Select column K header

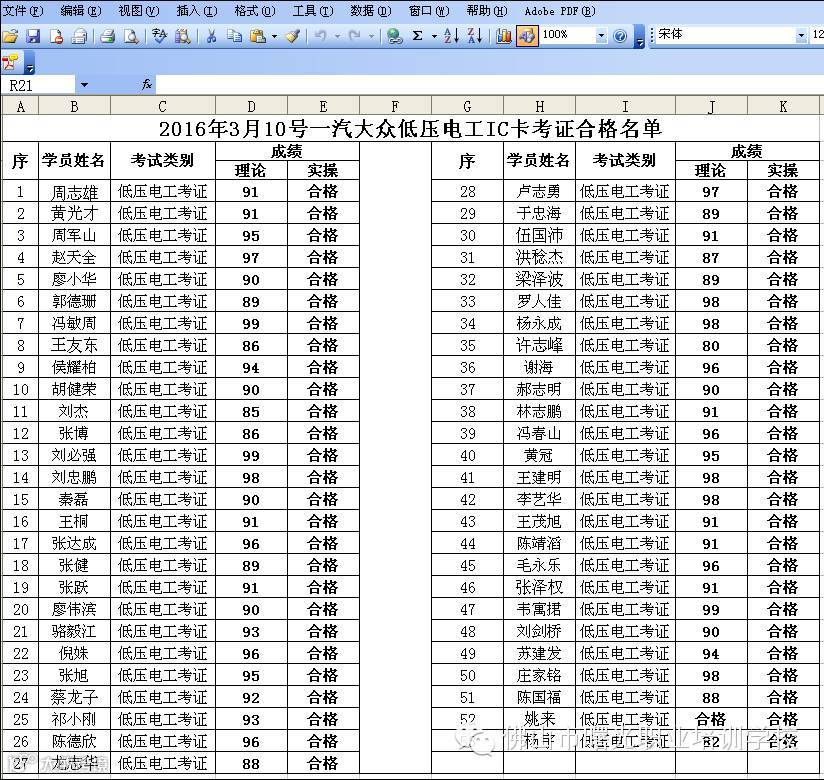(783, 107)
